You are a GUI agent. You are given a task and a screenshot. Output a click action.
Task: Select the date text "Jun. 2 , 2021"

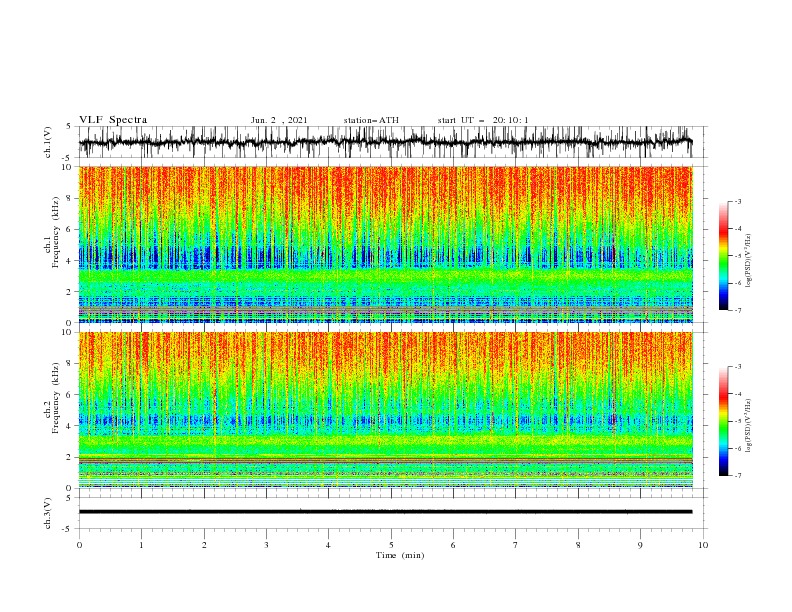tap(279, 120)
